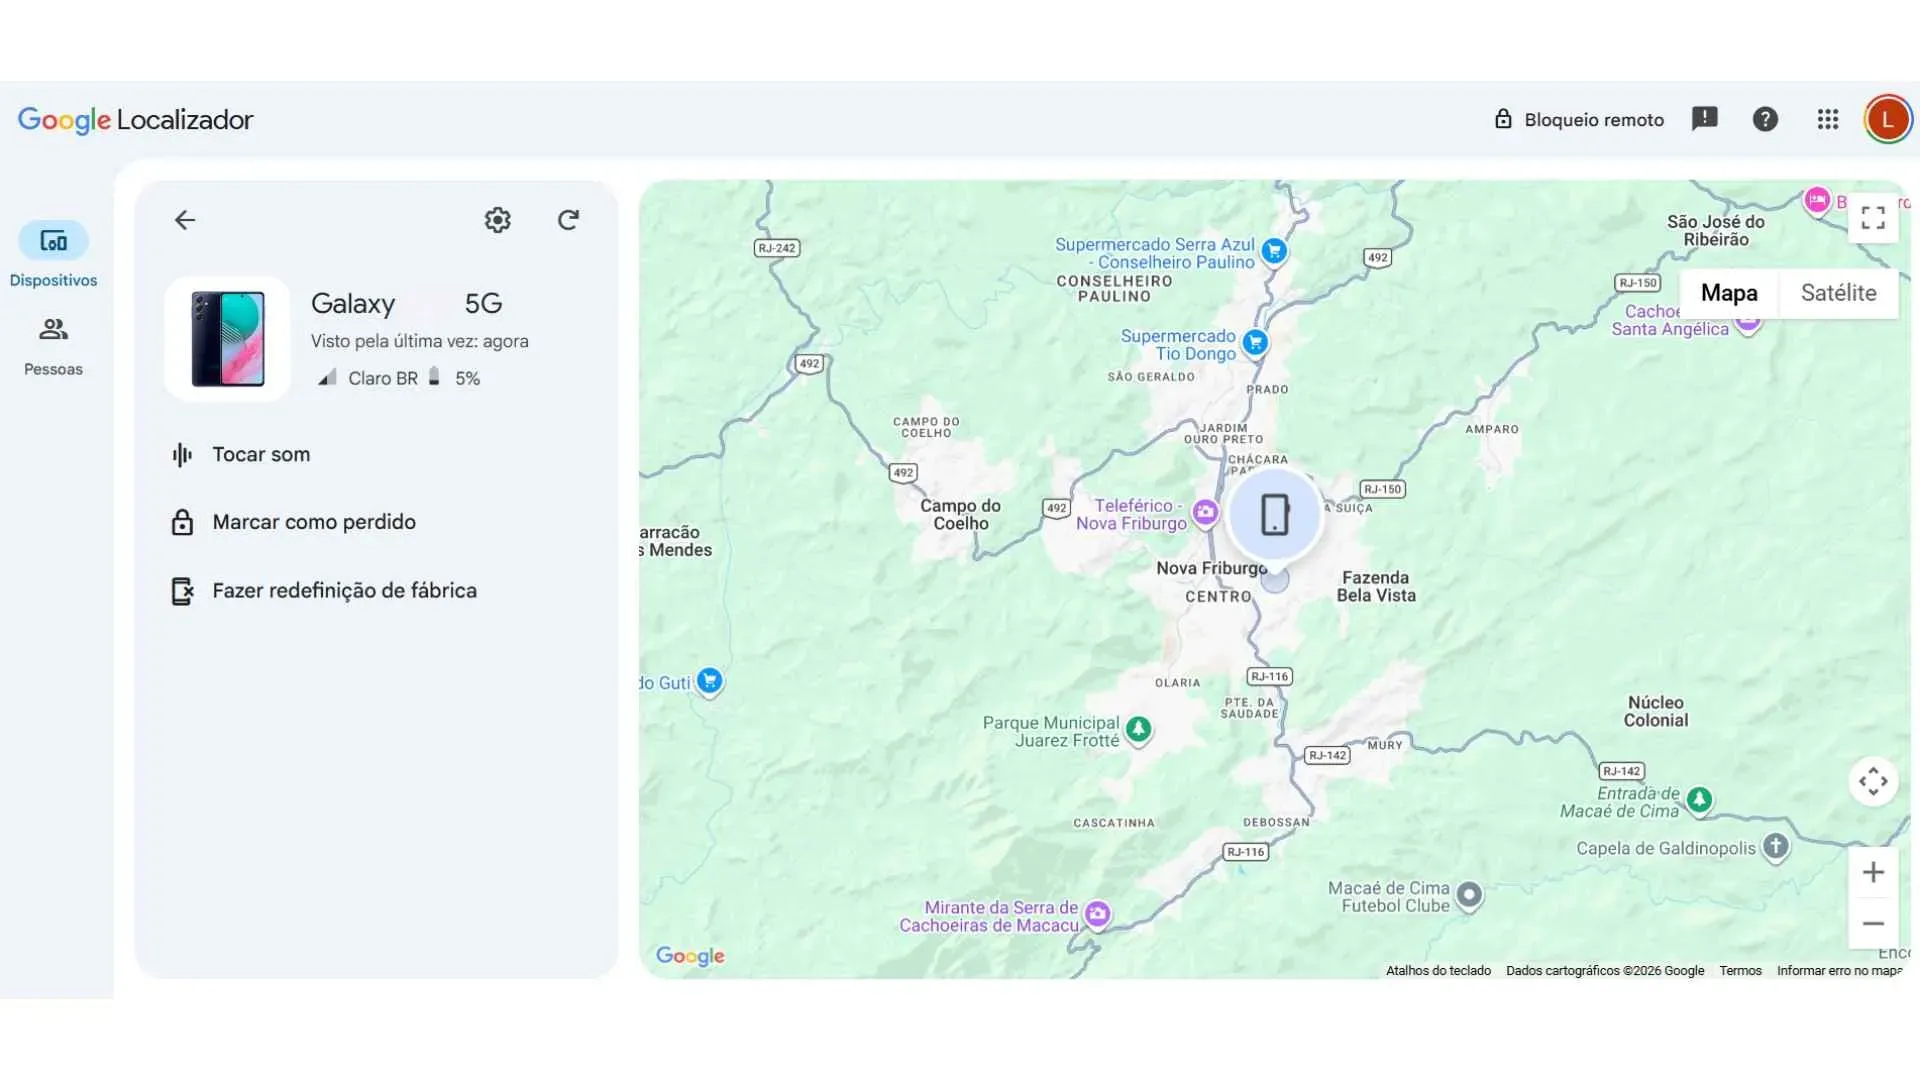Image resolution: width=1920 pixels, height=1080 pixels.
Task: Click Entrada de Macaé de Cima pin
Action: point(1699,800)
